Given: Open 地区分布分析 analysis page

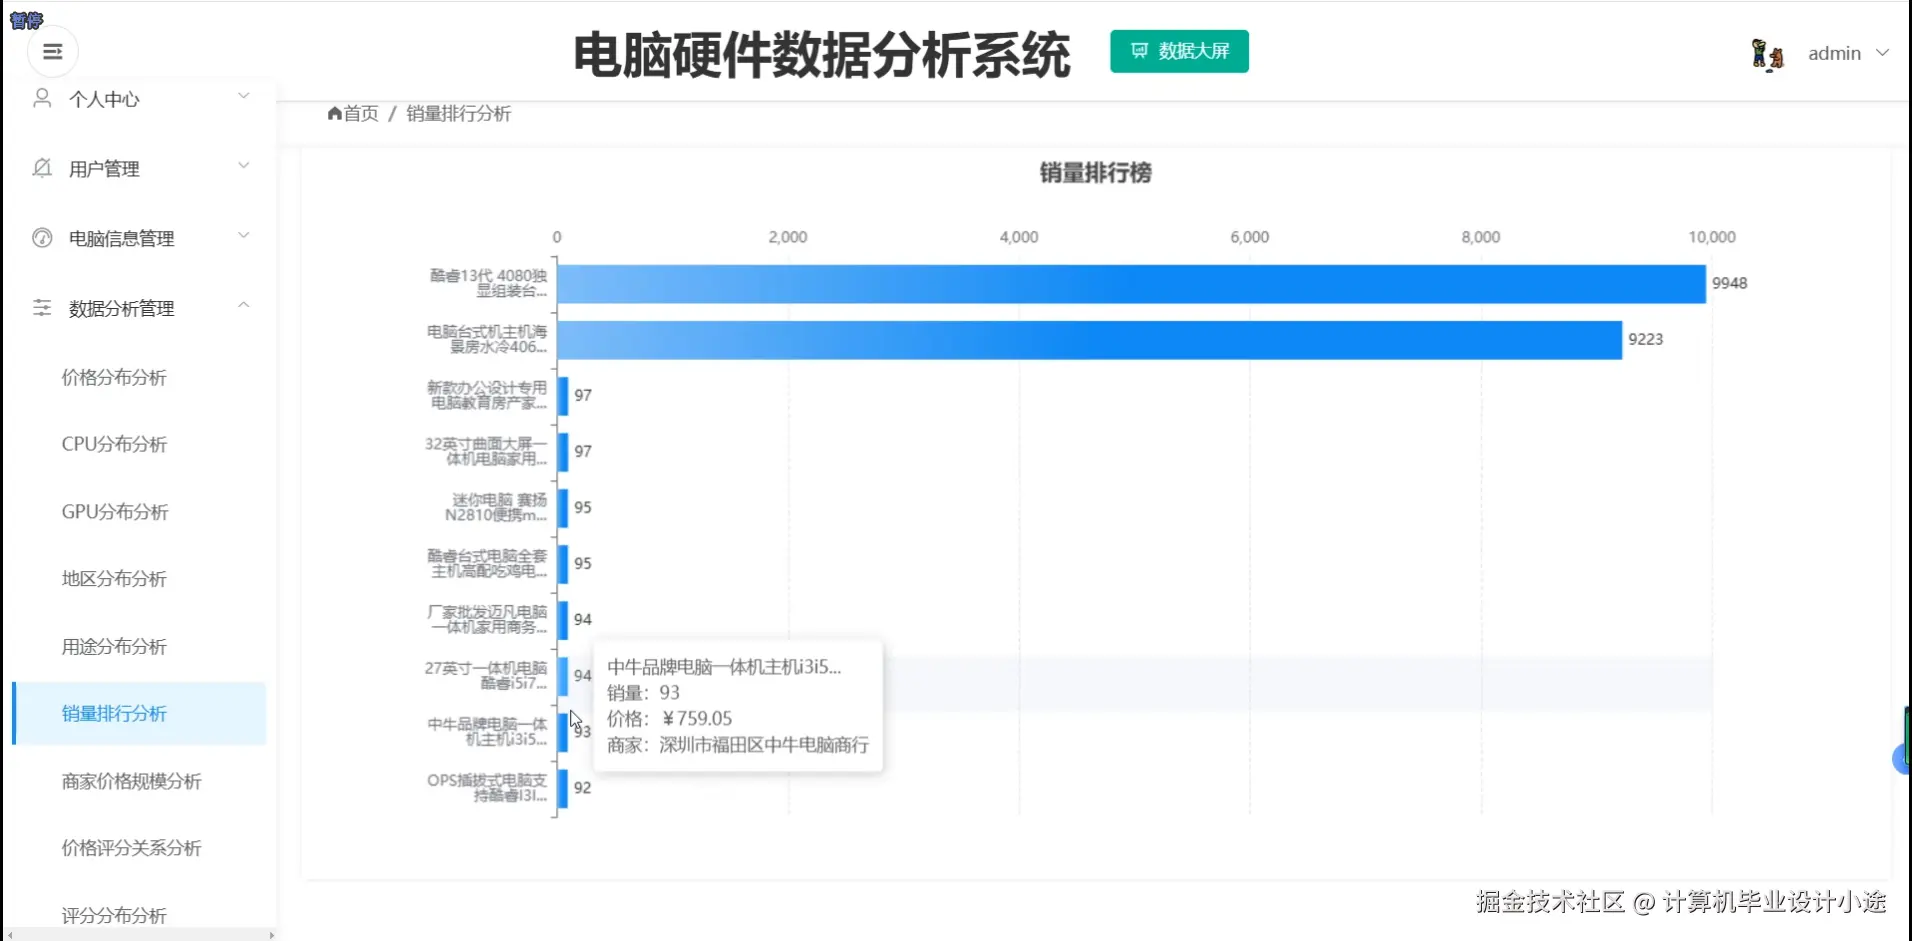Looking at the screenshot, I should click(x=113, y=578).
